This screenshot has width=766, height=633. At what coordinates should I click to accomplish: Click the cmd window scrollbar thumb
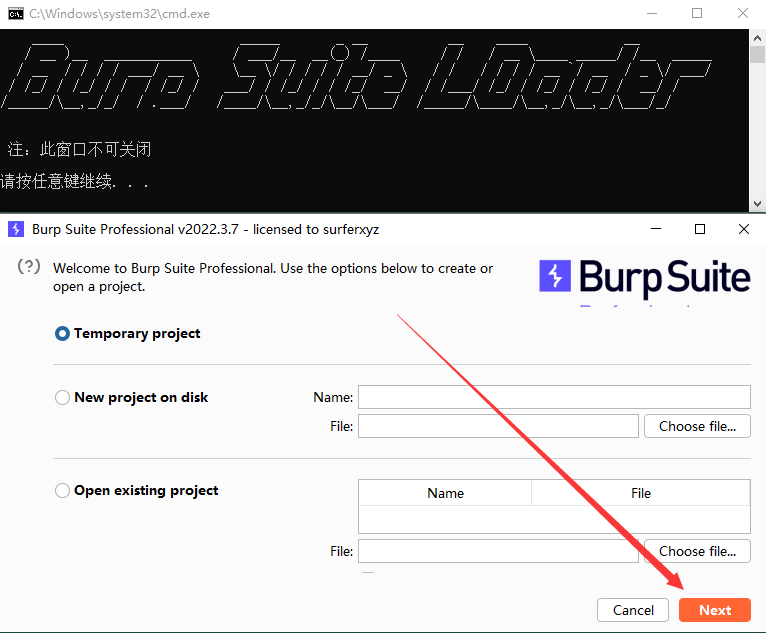click(757, 54)
